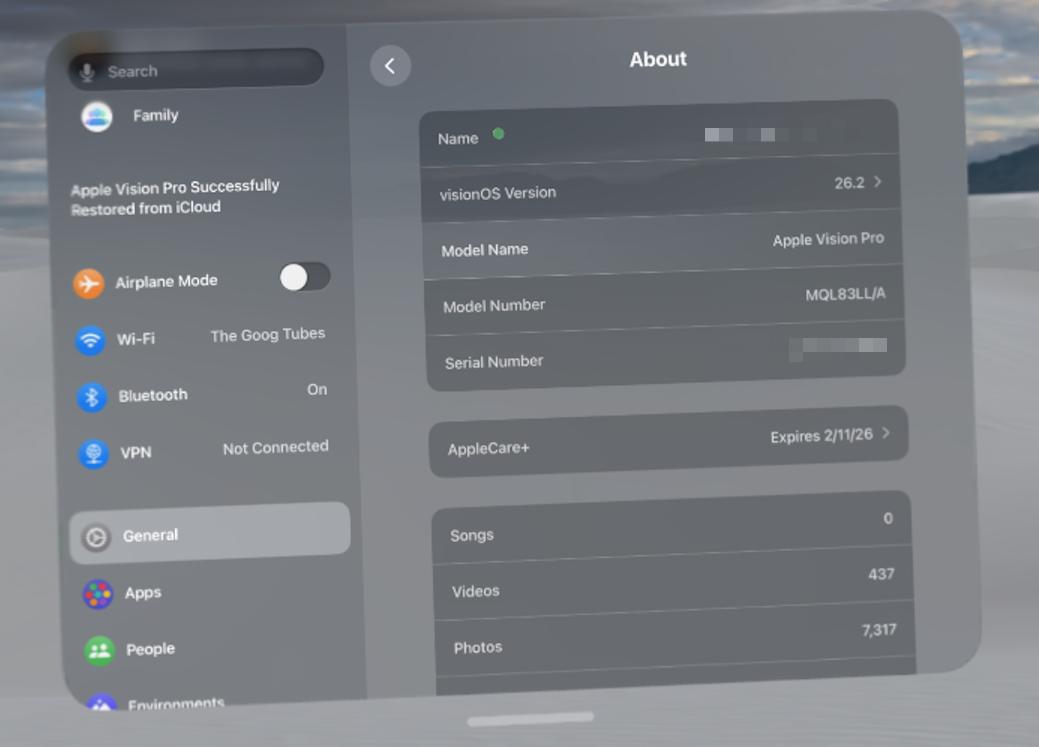Click the green People icon

pyautogui.click(x=99, y=651)
